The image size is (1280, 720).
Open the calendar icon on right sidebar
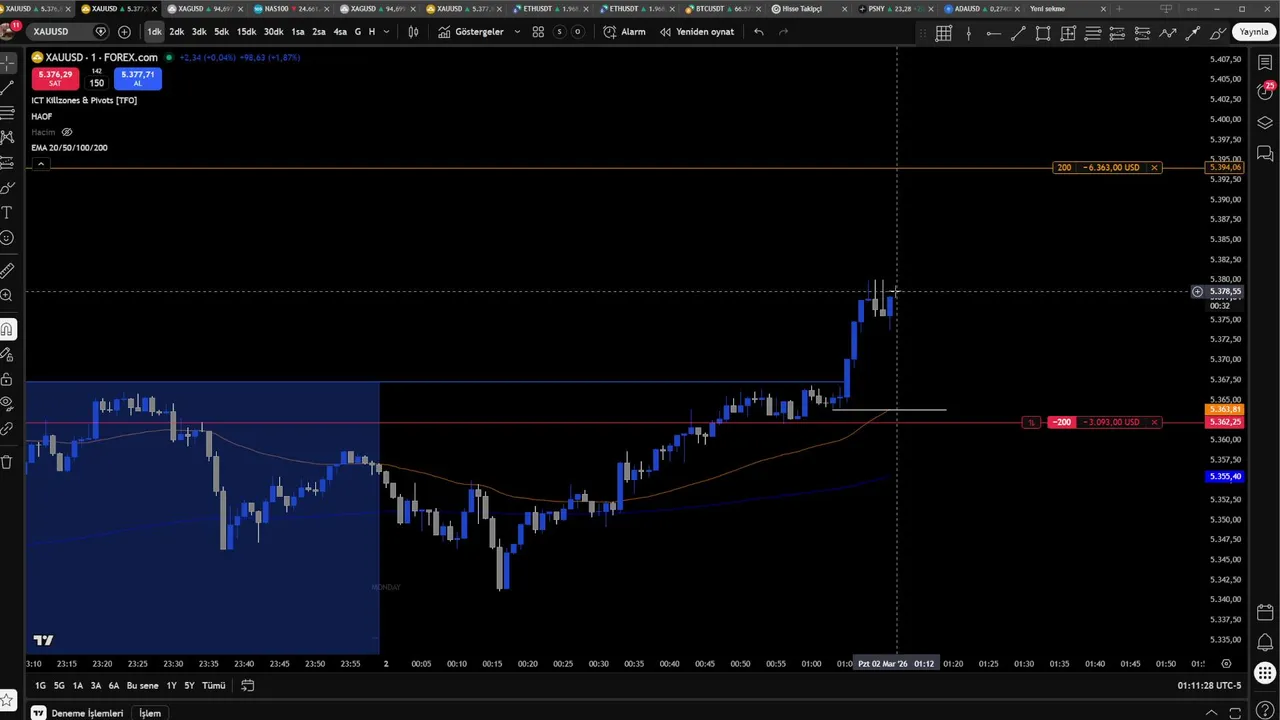point(1265,613)
